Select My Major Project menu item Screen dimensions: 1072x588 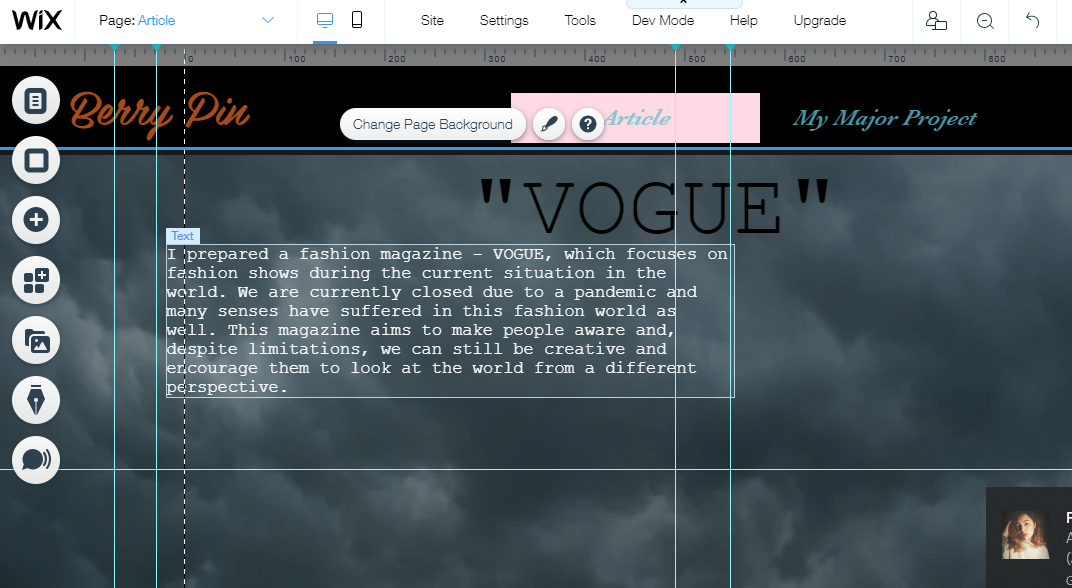pos(885,118)
